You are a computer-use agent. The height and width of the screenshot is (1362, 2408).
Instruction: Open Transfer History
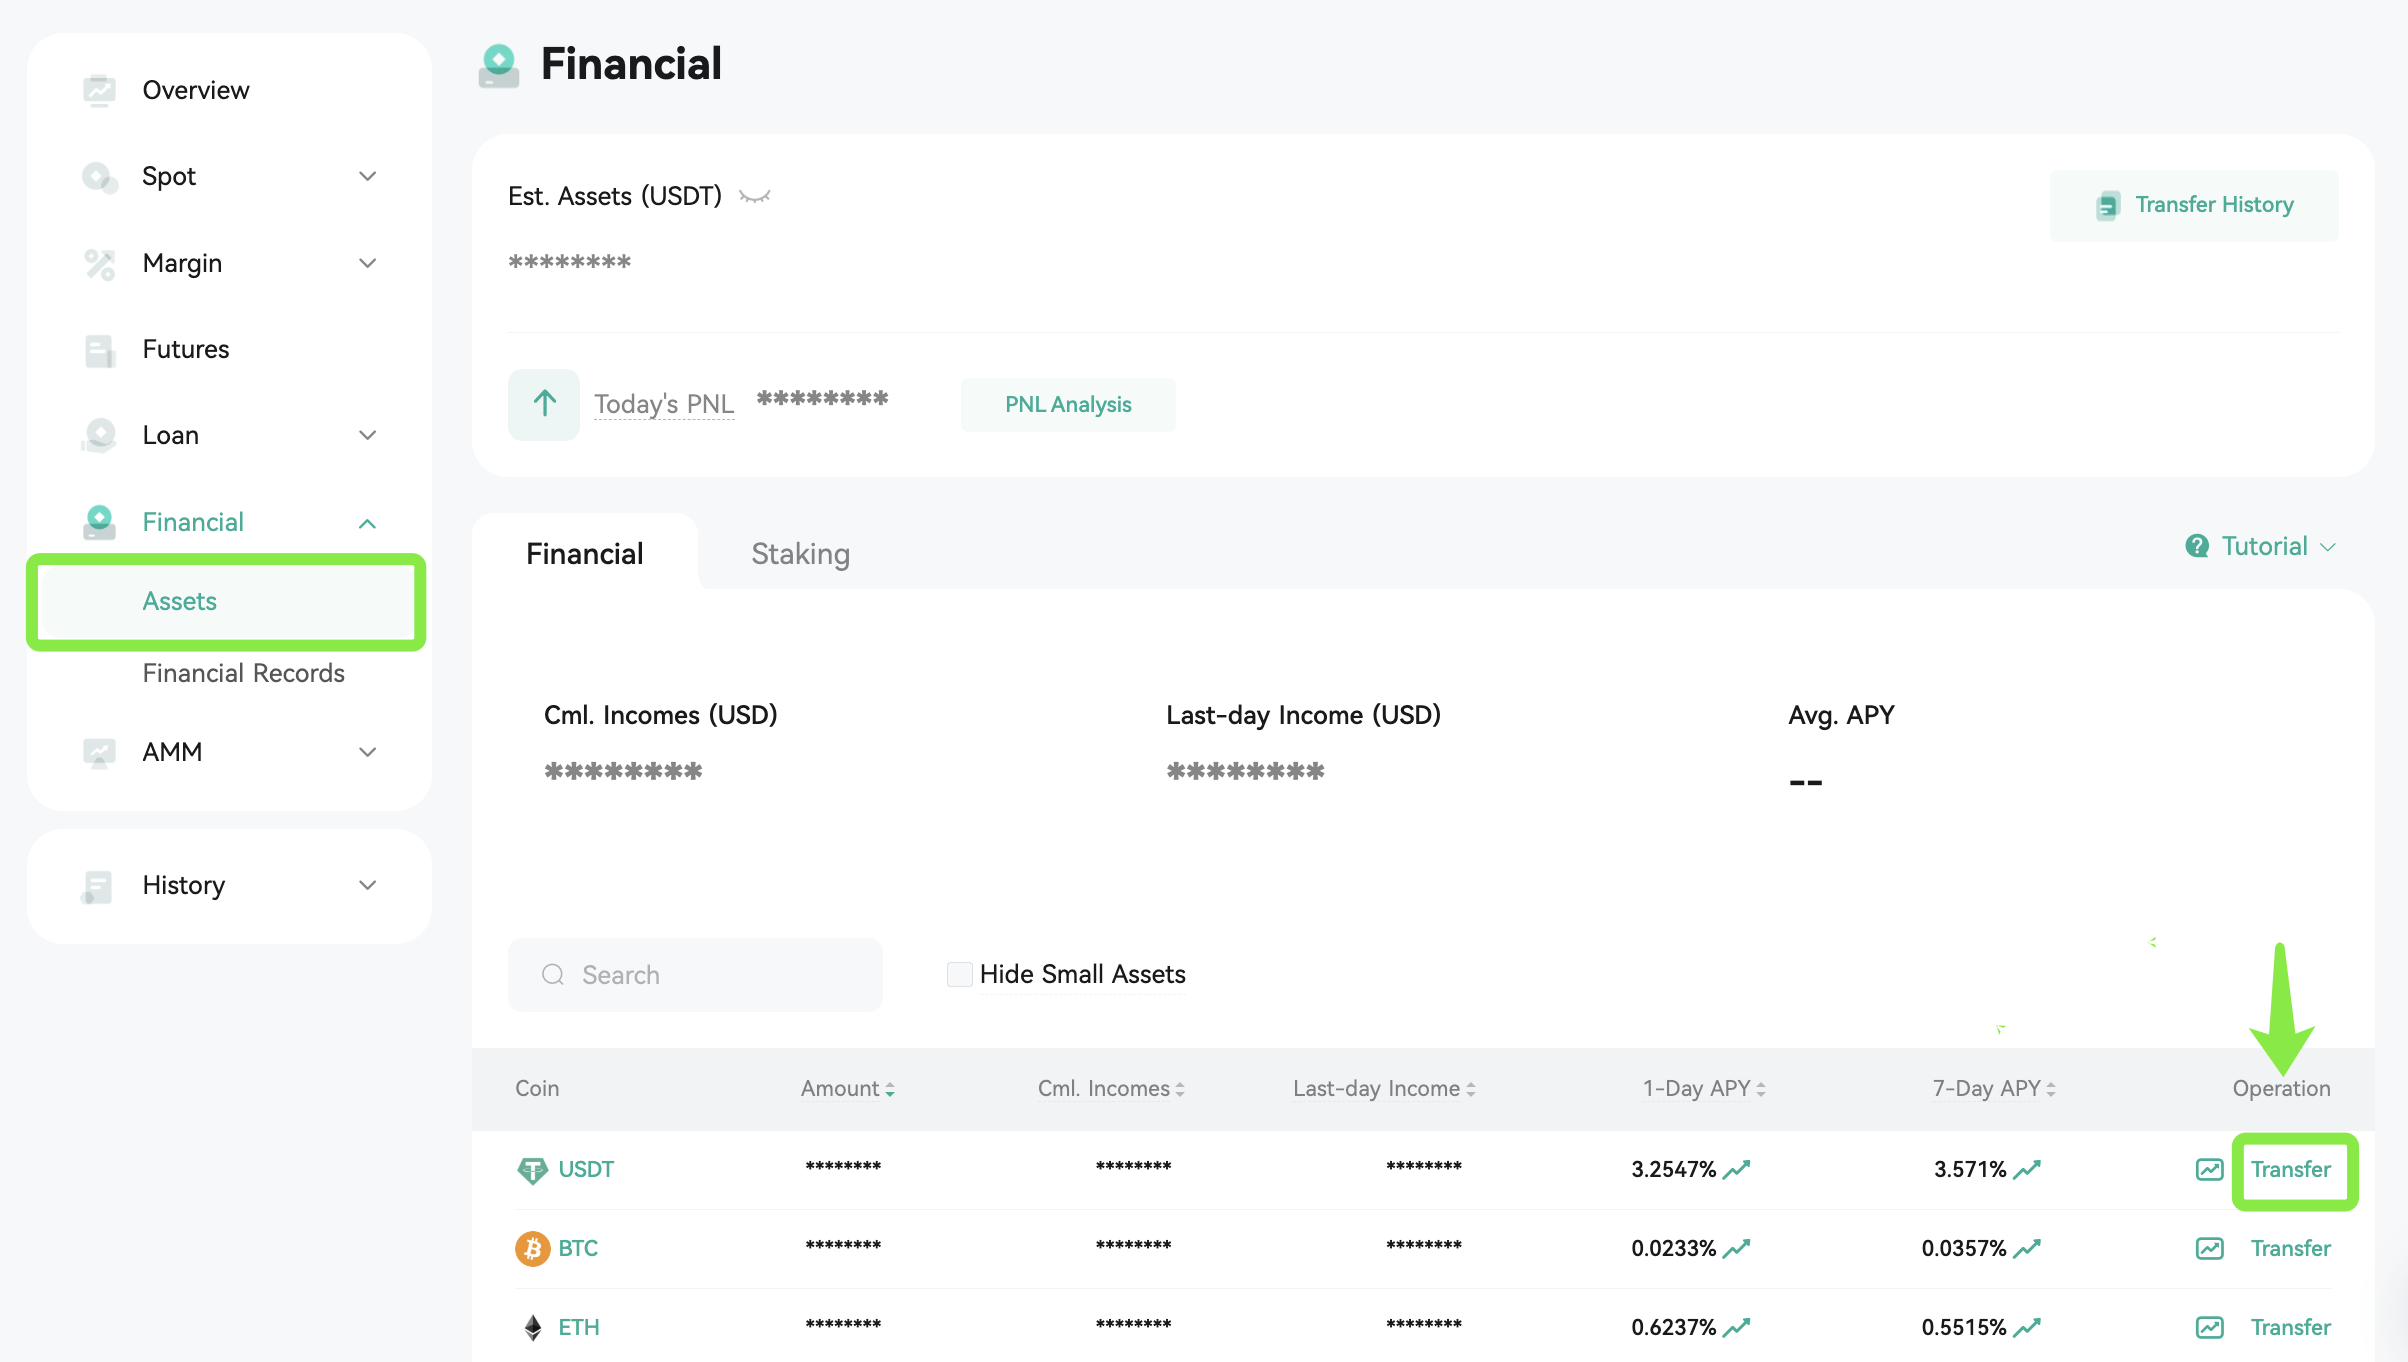click(2194, 205)
